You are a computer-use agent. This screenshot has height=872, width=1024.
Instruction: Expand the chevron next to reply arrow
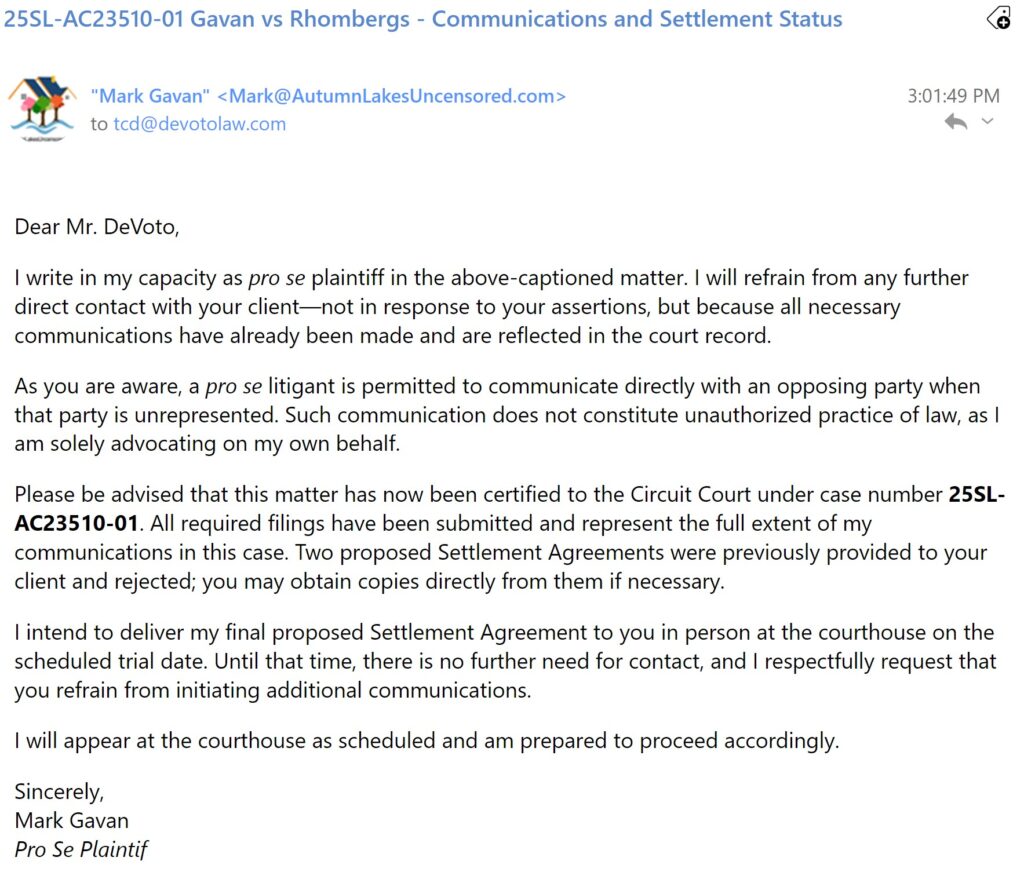988,122
